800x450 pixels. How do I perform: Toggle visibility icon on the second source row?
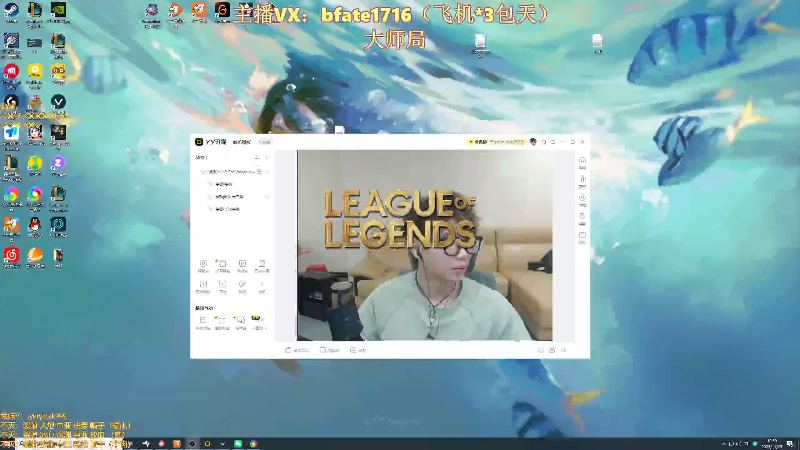[x=266, y=196]
